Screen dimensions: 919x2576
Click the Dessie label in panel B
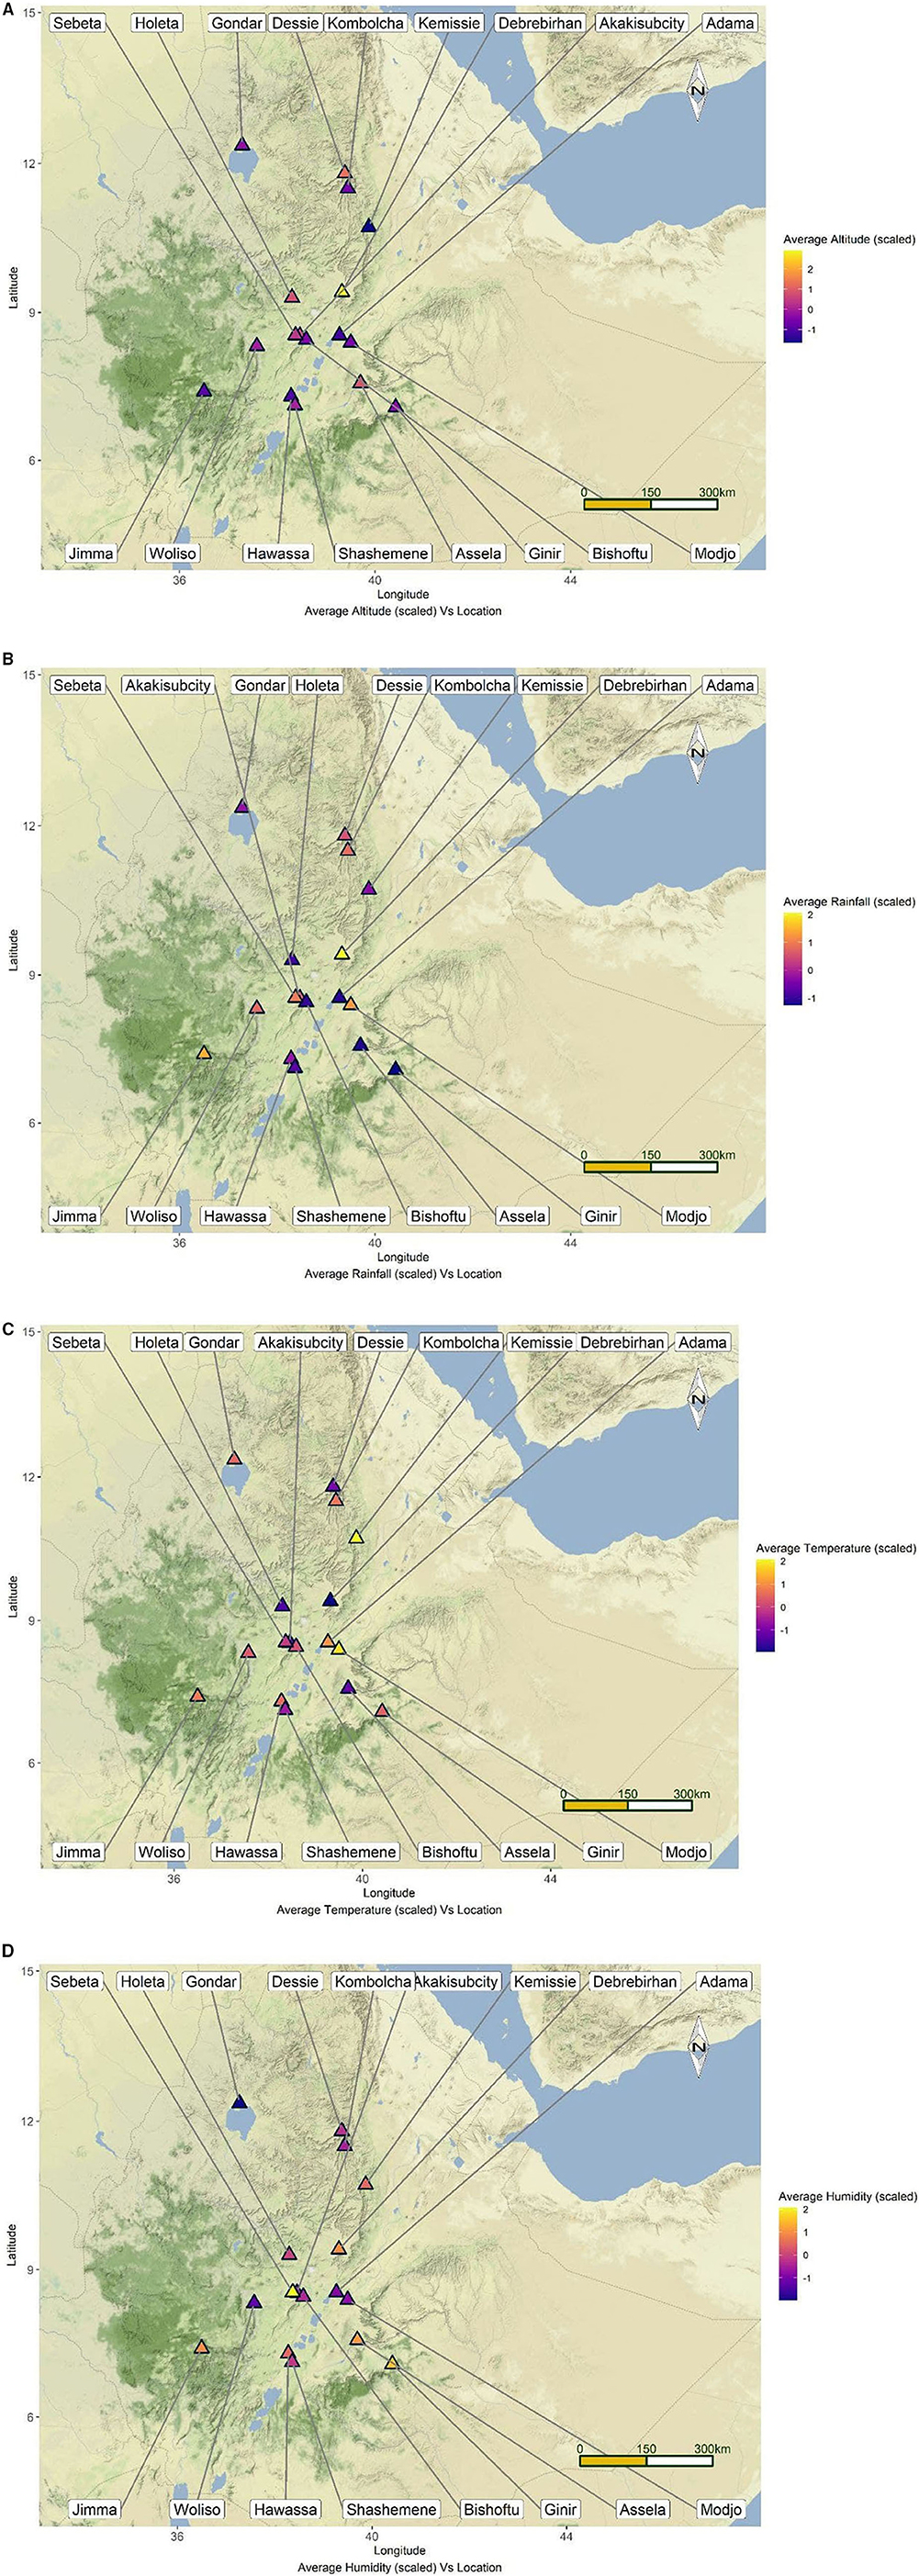(399, 685)
